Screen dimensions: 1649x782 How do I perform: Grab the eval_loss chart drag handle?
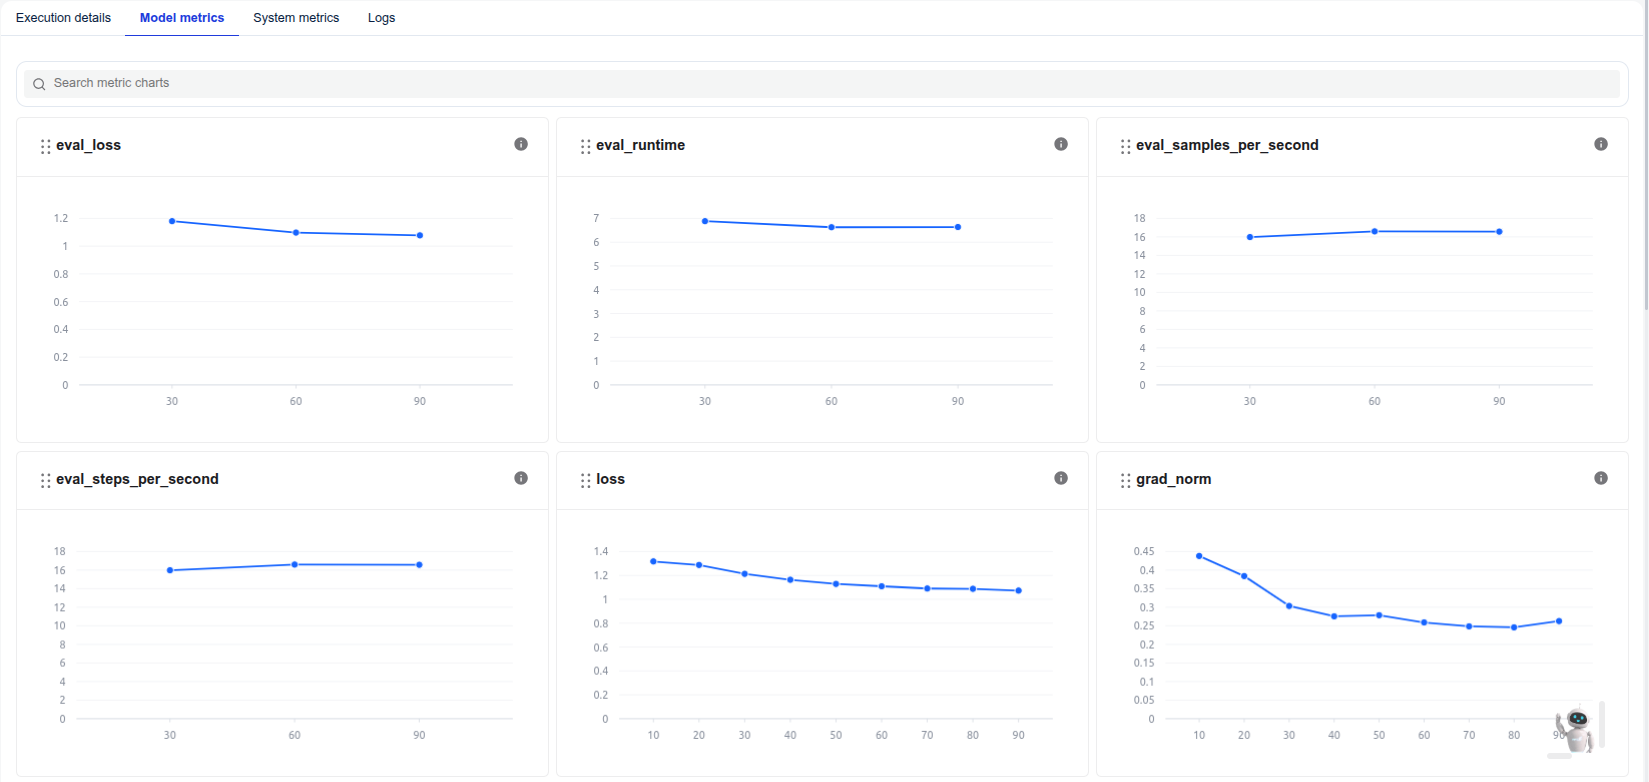45,146
